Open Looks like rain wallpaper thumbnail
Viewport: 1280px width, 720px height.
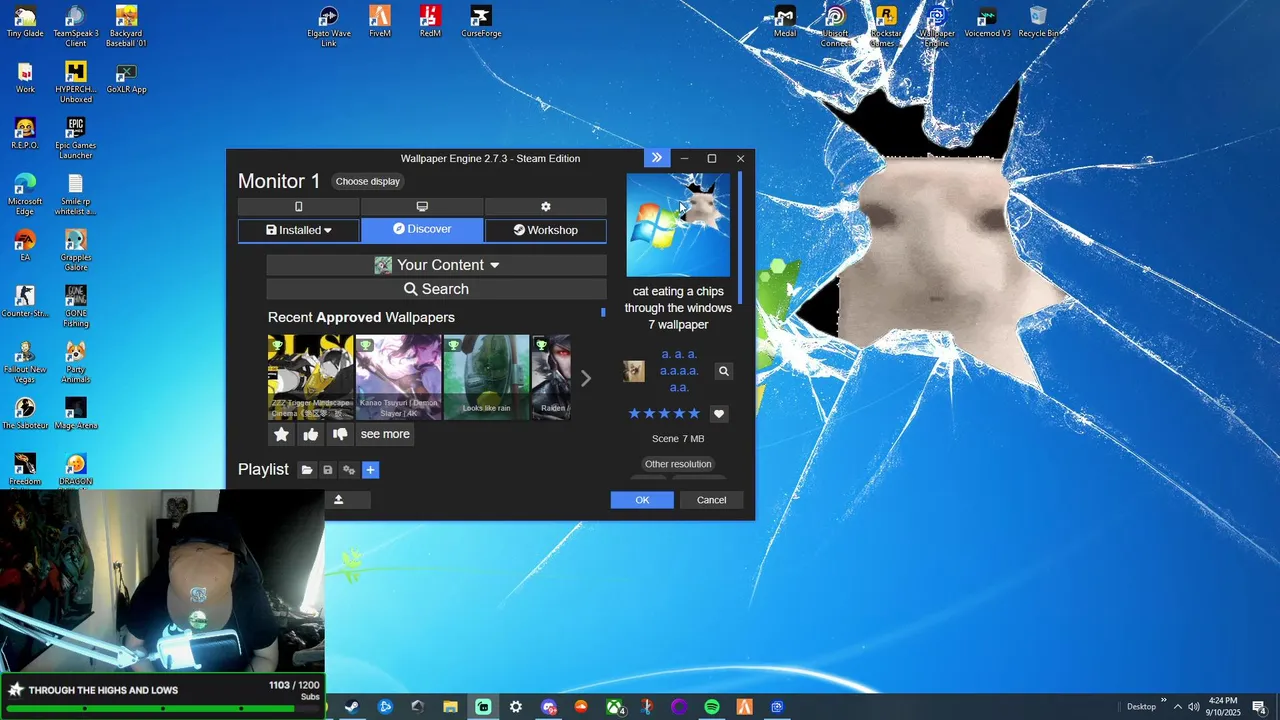coord(486,377)
